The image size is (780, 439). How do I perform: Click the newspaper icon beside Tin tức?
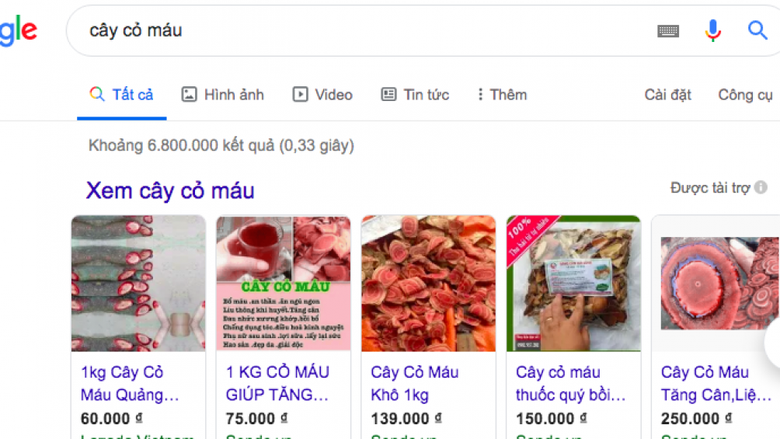coord(389,94)
